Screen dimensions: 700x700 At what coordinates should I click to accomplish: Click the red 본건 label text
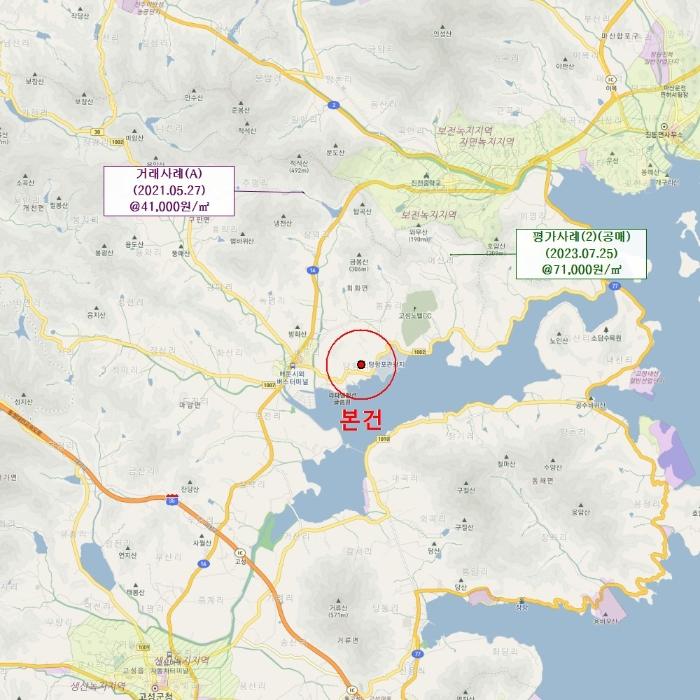click(361, 419)
